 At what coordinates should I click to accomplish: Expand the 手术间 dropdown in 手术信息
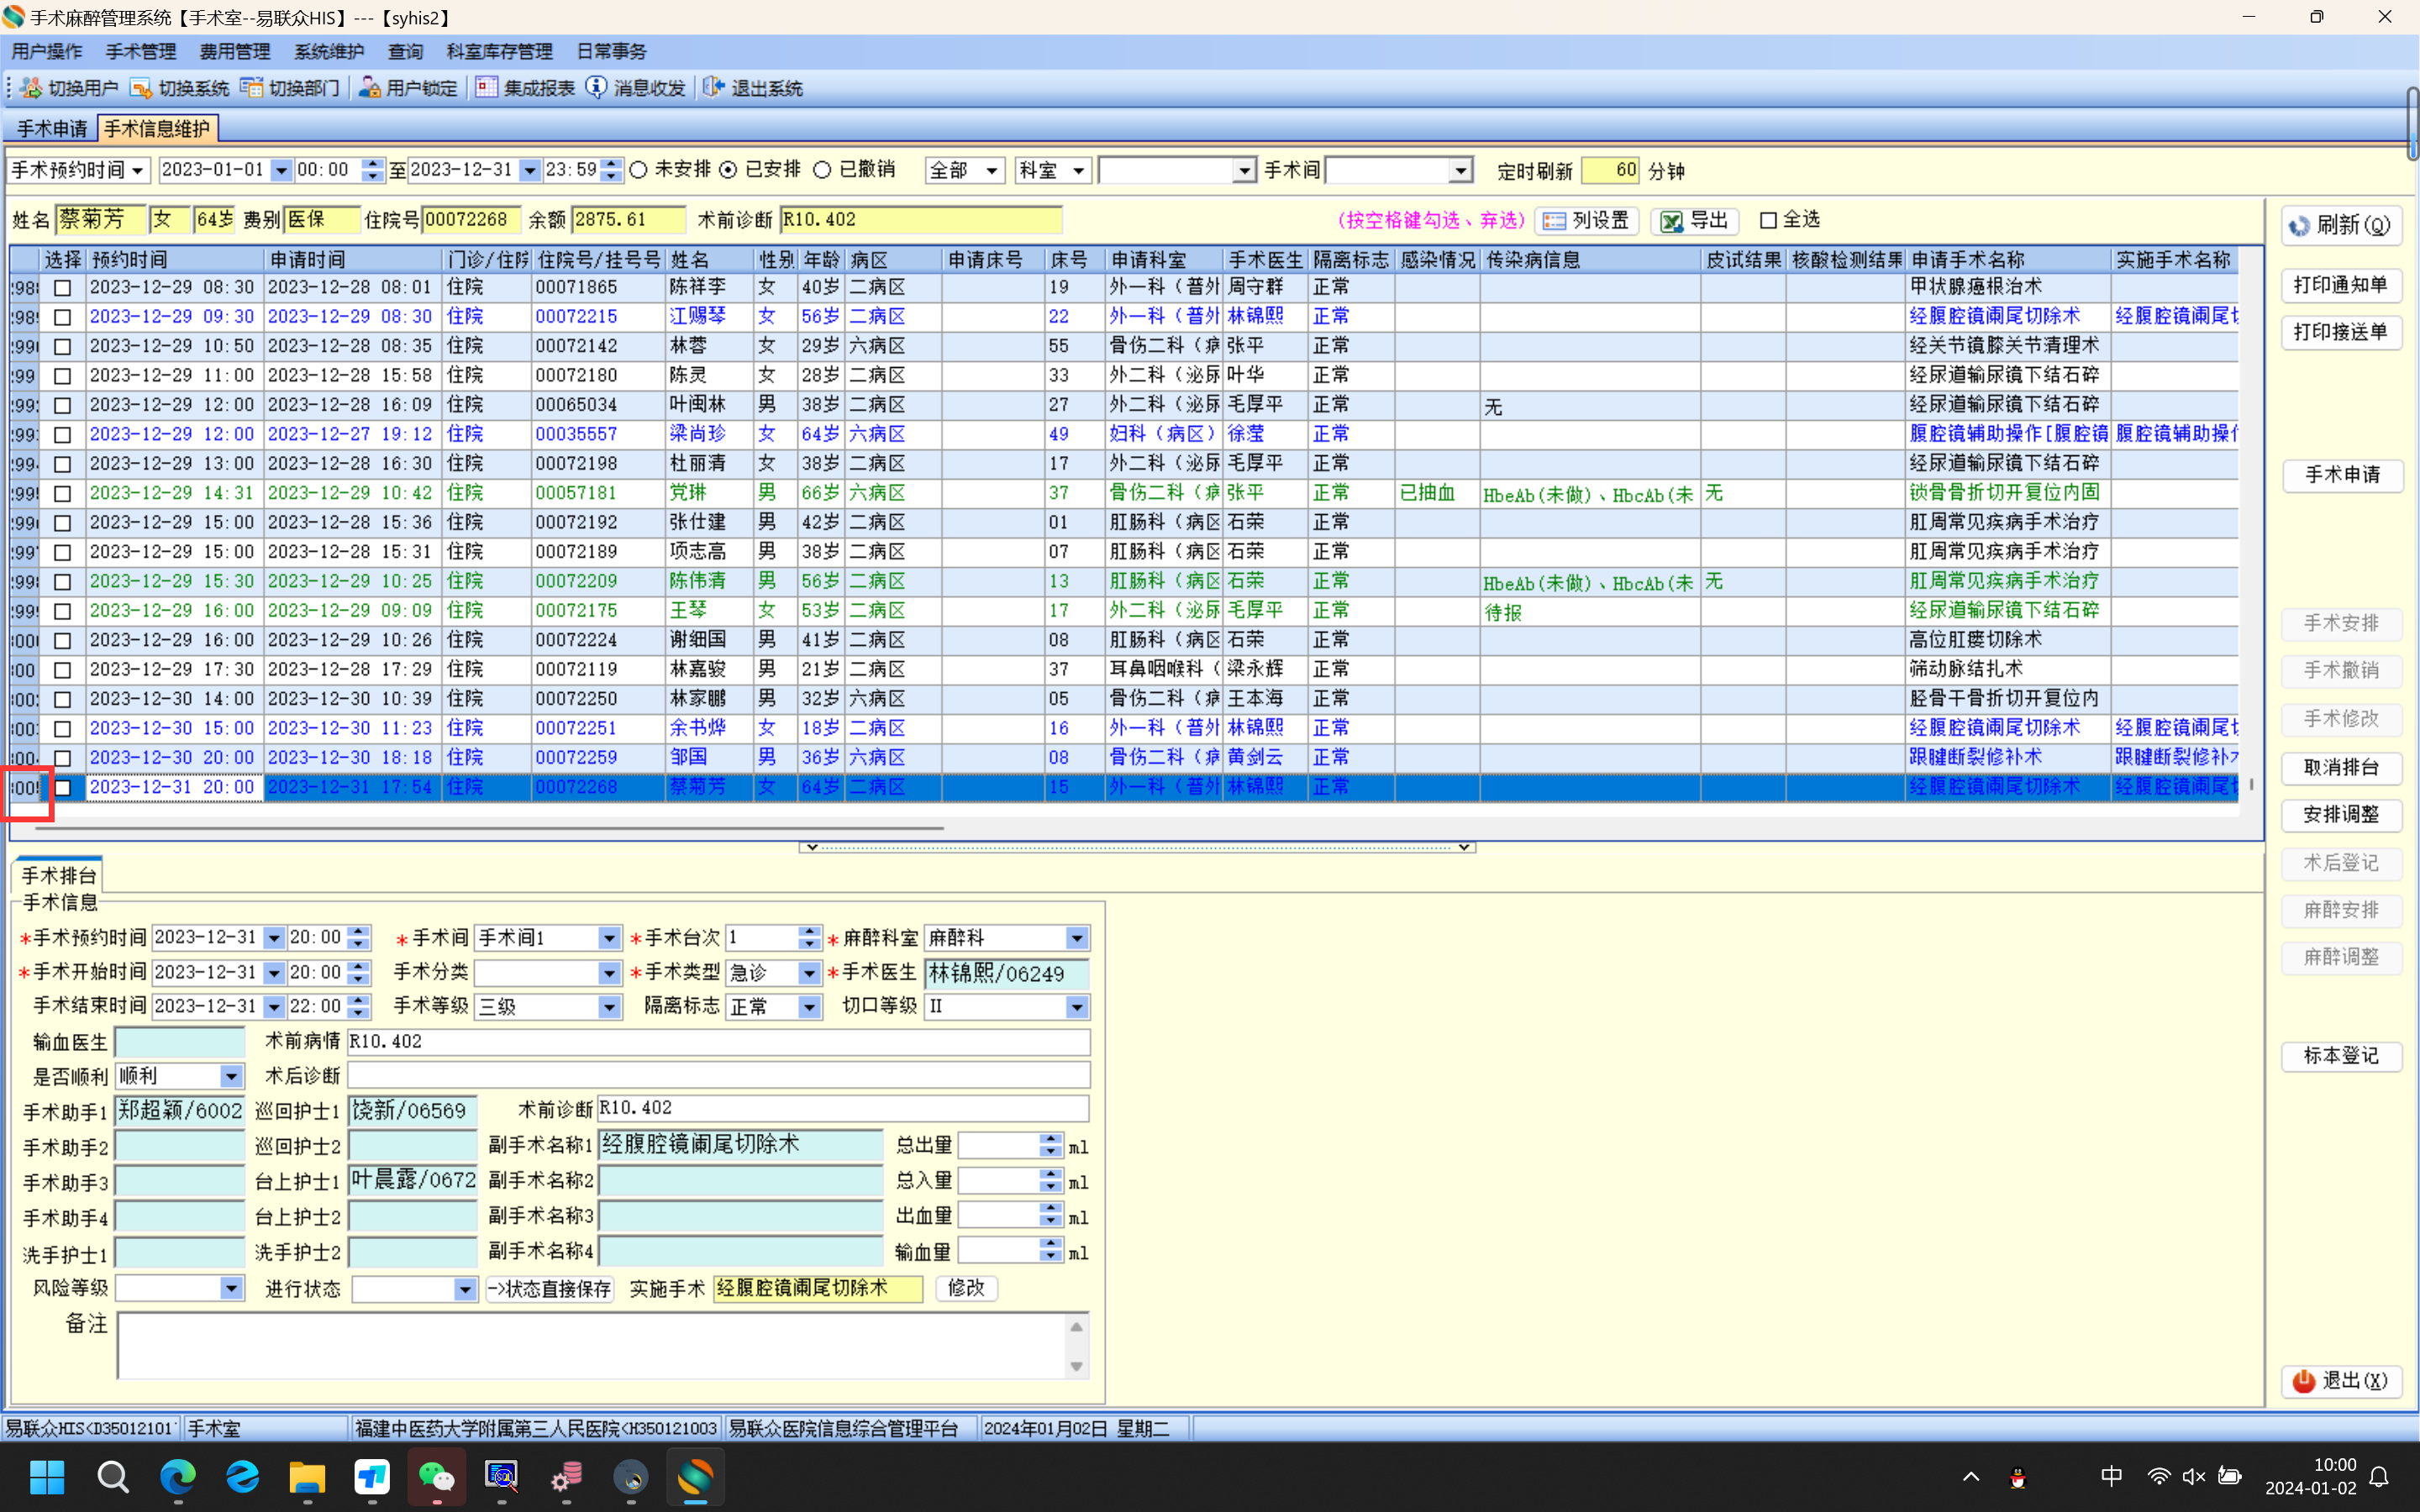(x=608, y=938)
